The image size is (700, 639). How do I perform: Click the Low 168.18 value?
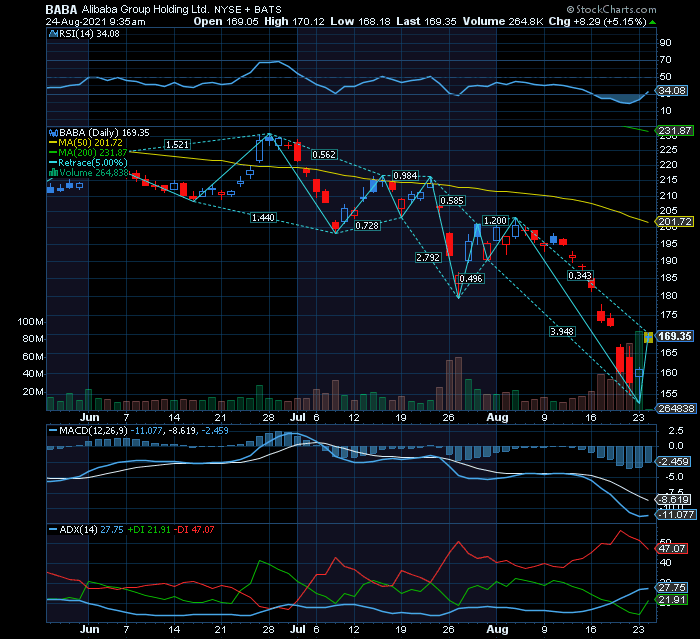tap(360, 21)
